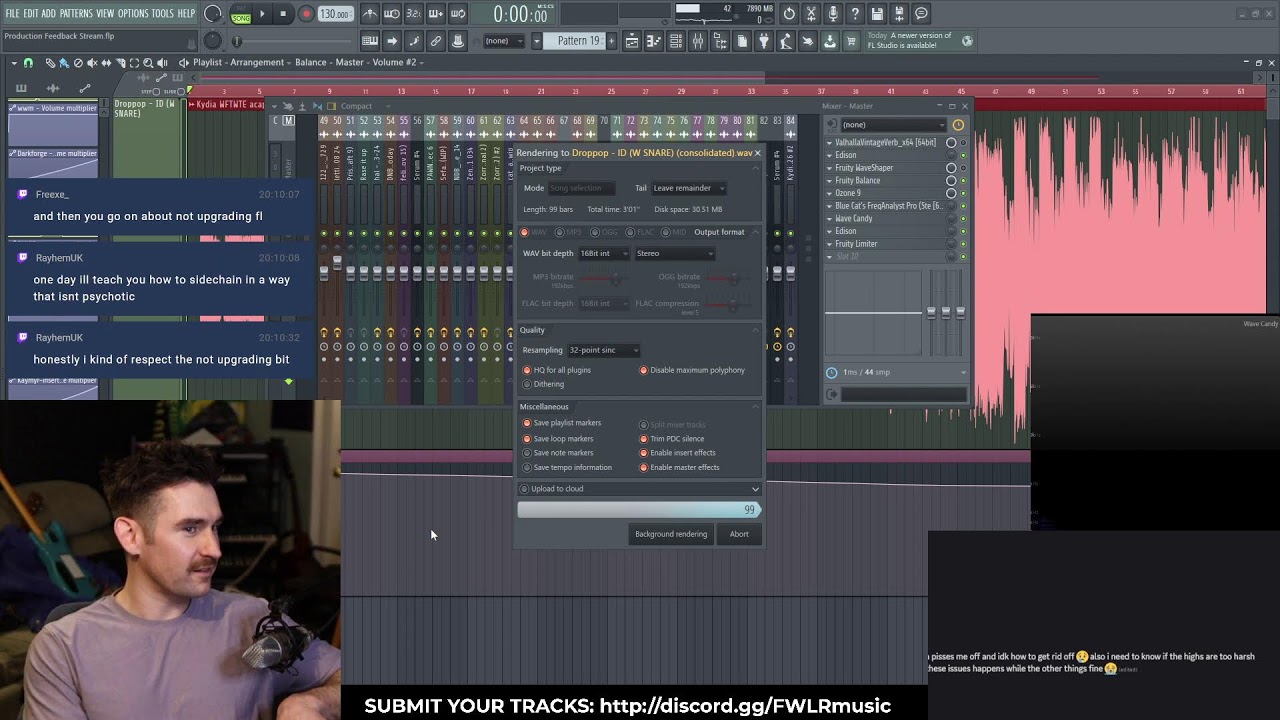Open the plugin picker plug icon
Viewport: 1280px width, 720px height.
764,41
